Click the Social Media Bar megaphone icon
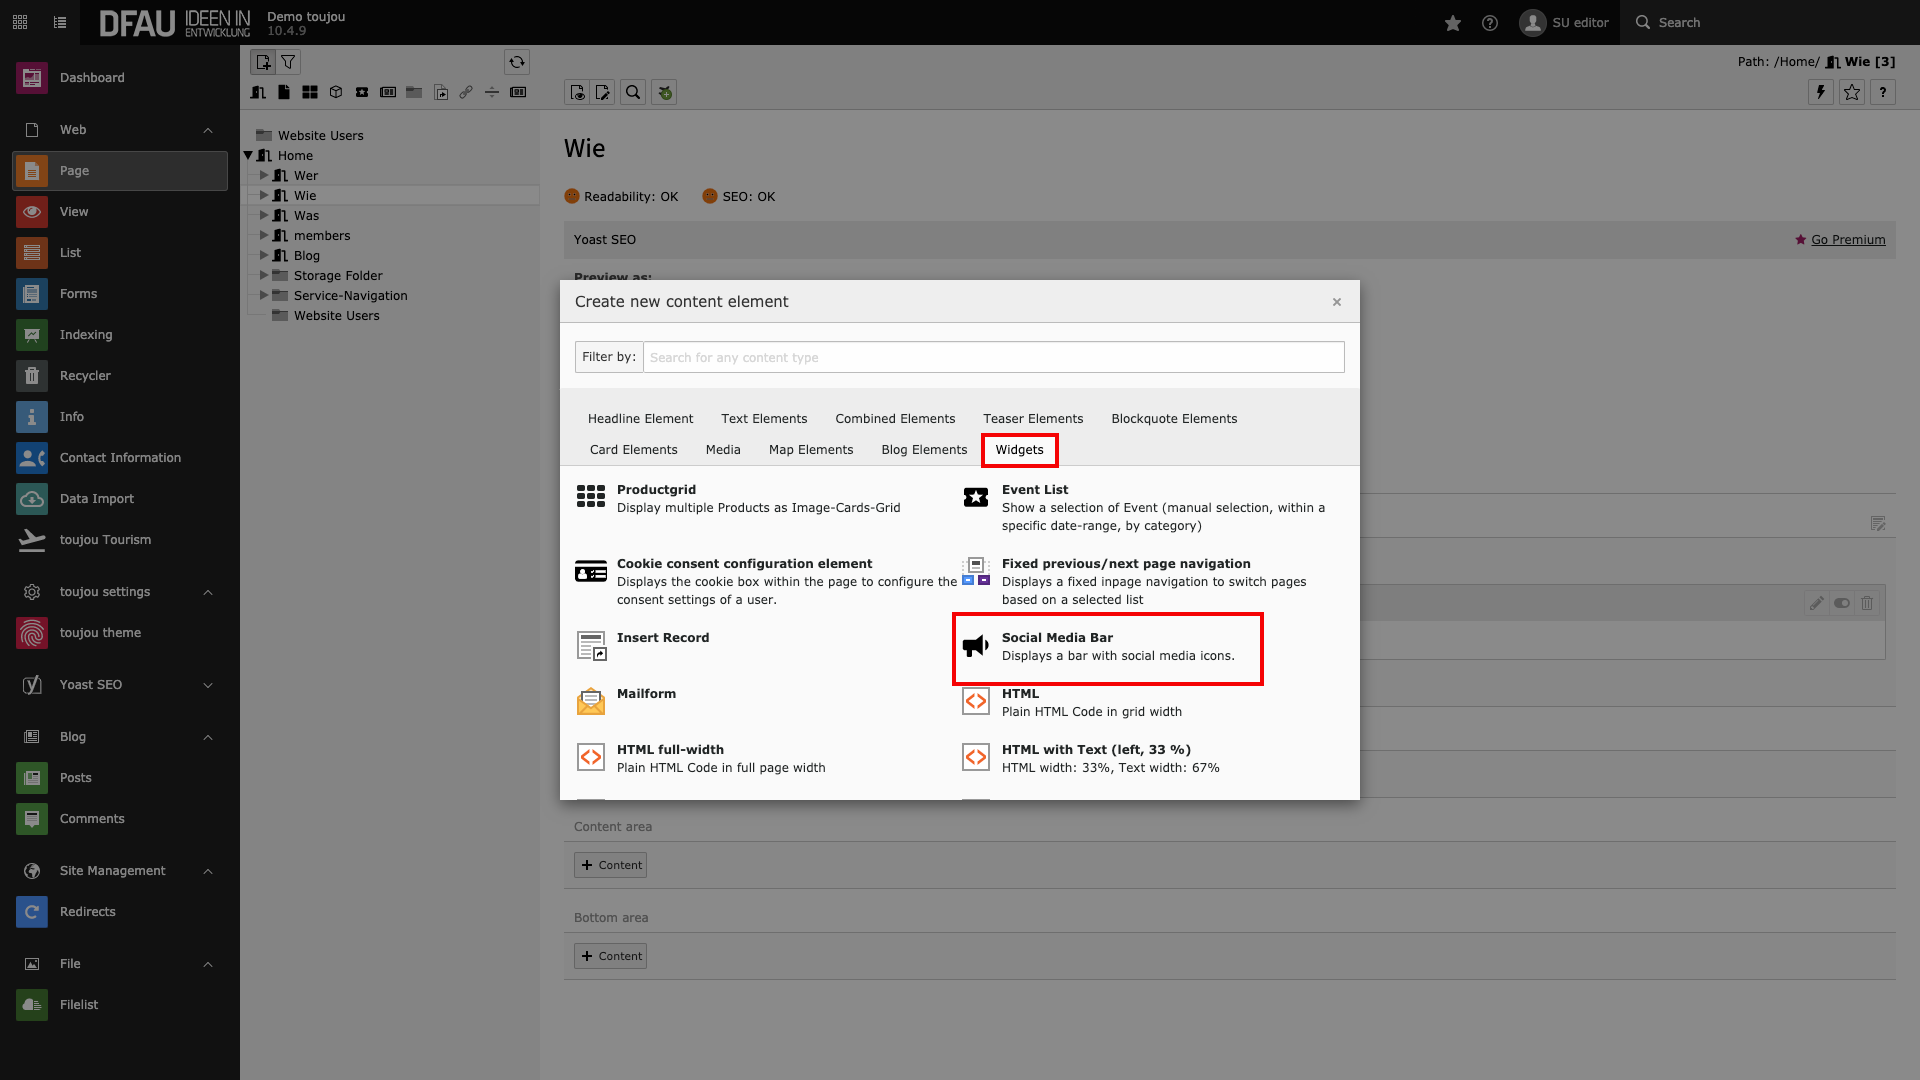Image resolution: width=1920 pixels, height=1080 pixels. coord(975,646)
